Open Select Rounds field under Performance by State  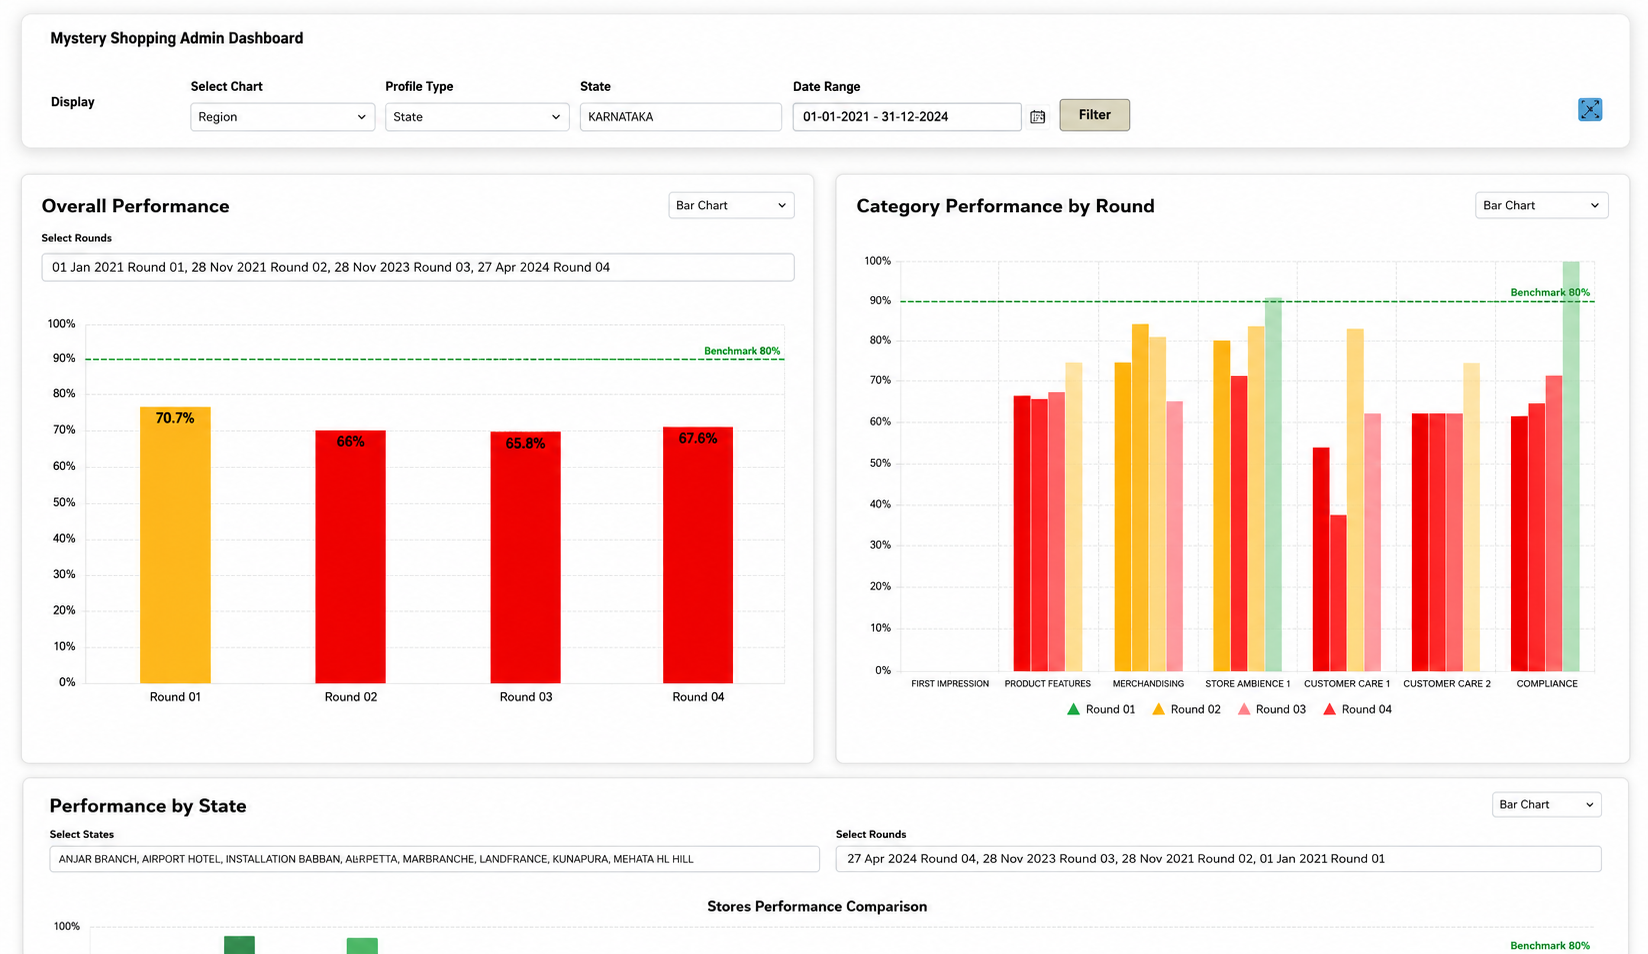coord(1218,859)
